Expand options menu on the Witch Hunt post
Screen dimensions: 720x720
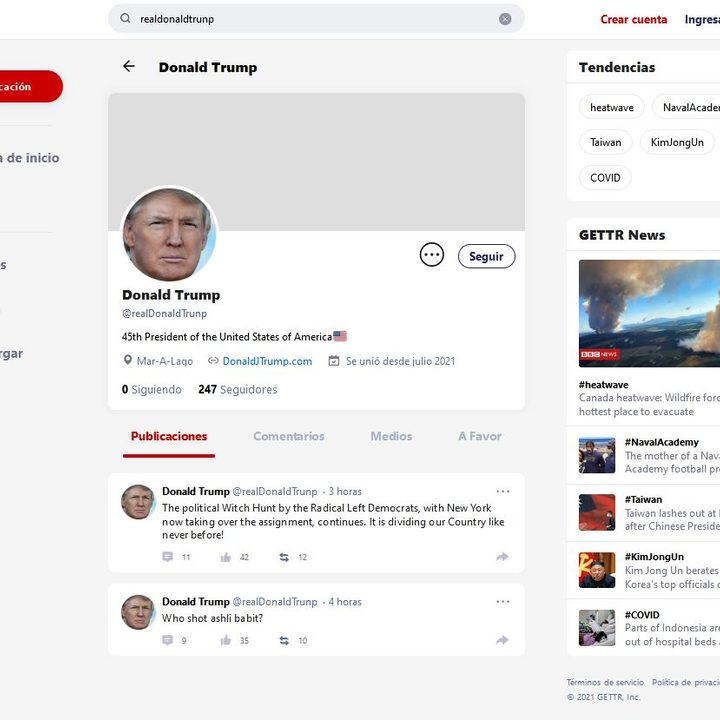click(x=502, y=492)
